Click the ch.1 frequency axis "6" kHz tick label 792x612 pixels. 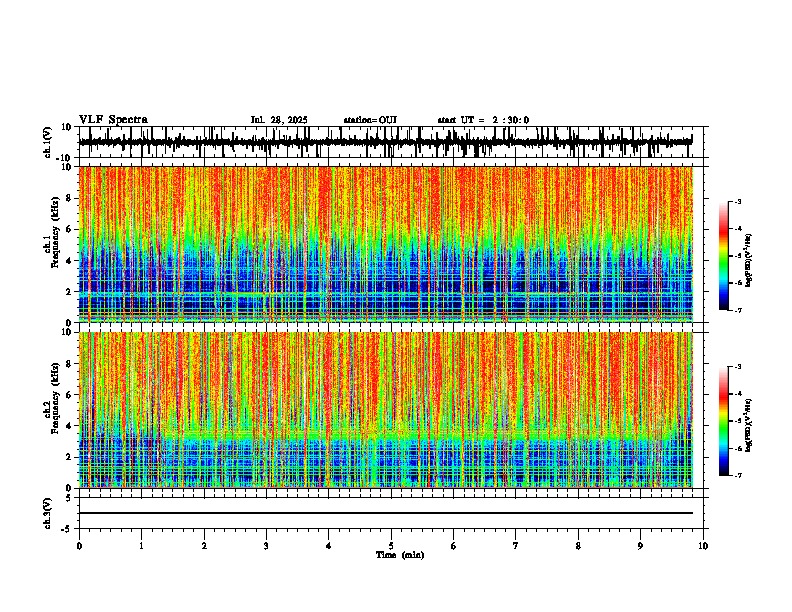click(70, 229)
